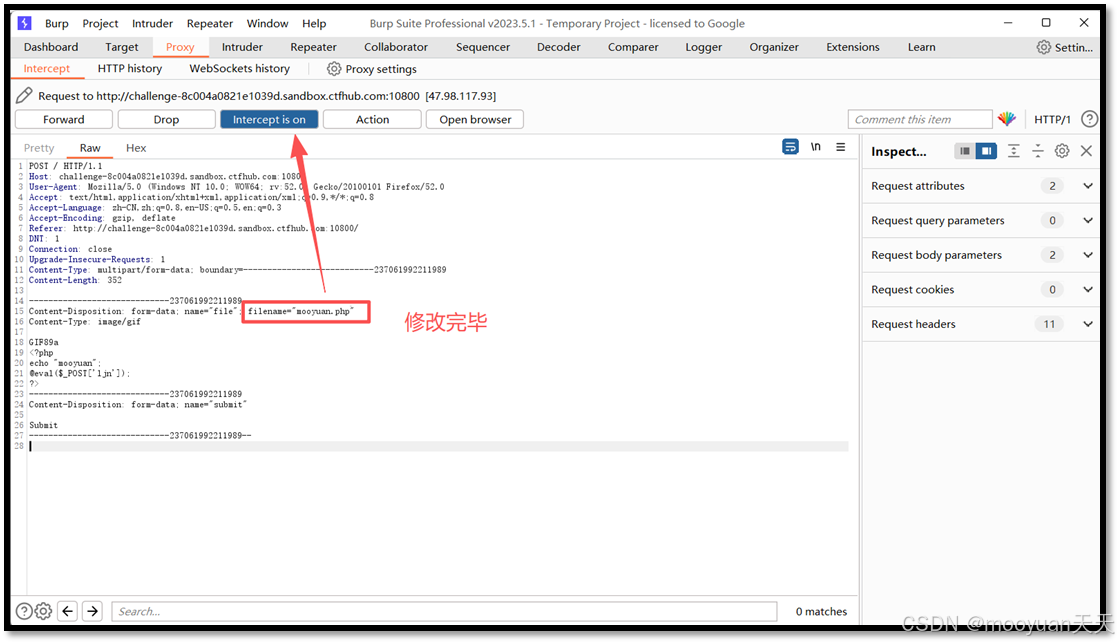Screen dimensions: 1119x644
Task: Click the Content-Length header line in request
Action: [76, 280]
